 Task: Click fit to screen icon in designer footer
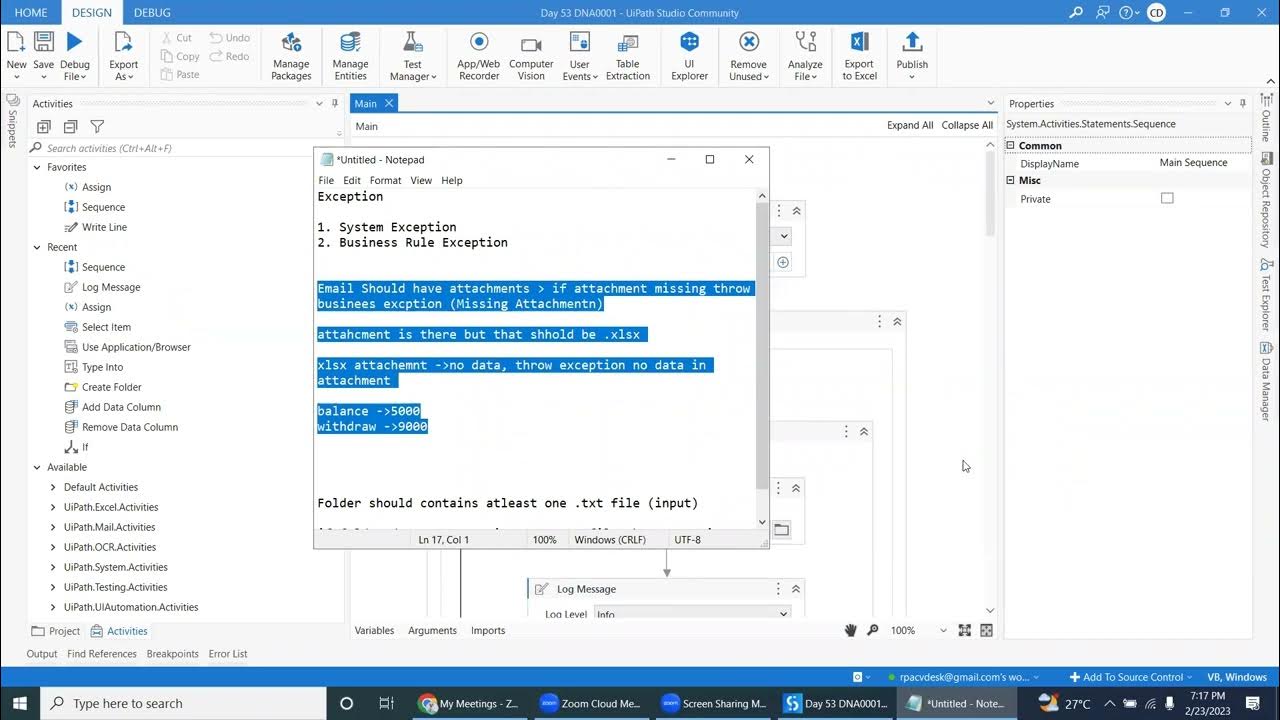[964, 630]
